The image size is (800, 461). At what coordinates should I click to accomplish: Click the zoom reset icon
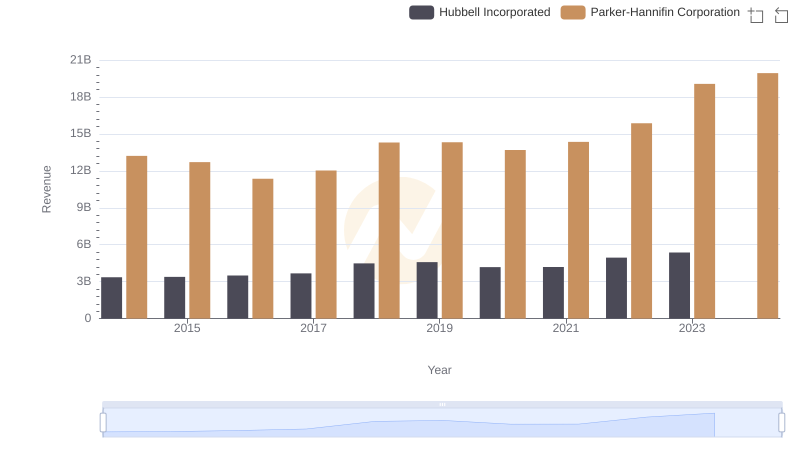[781, 15]
